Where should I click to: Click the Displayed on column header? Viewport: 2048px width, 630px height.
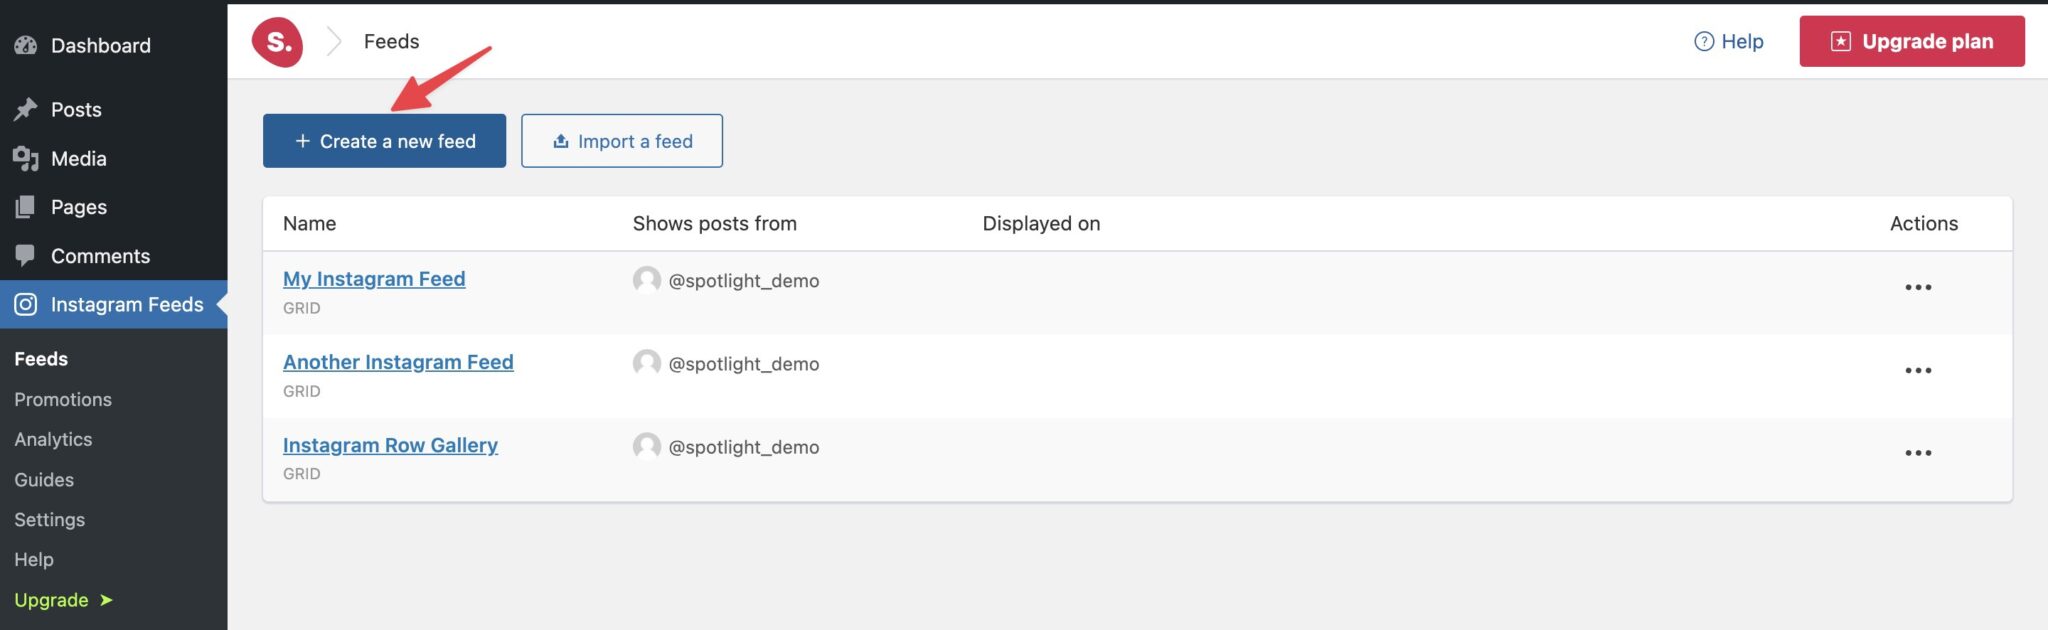(1041, 223)
